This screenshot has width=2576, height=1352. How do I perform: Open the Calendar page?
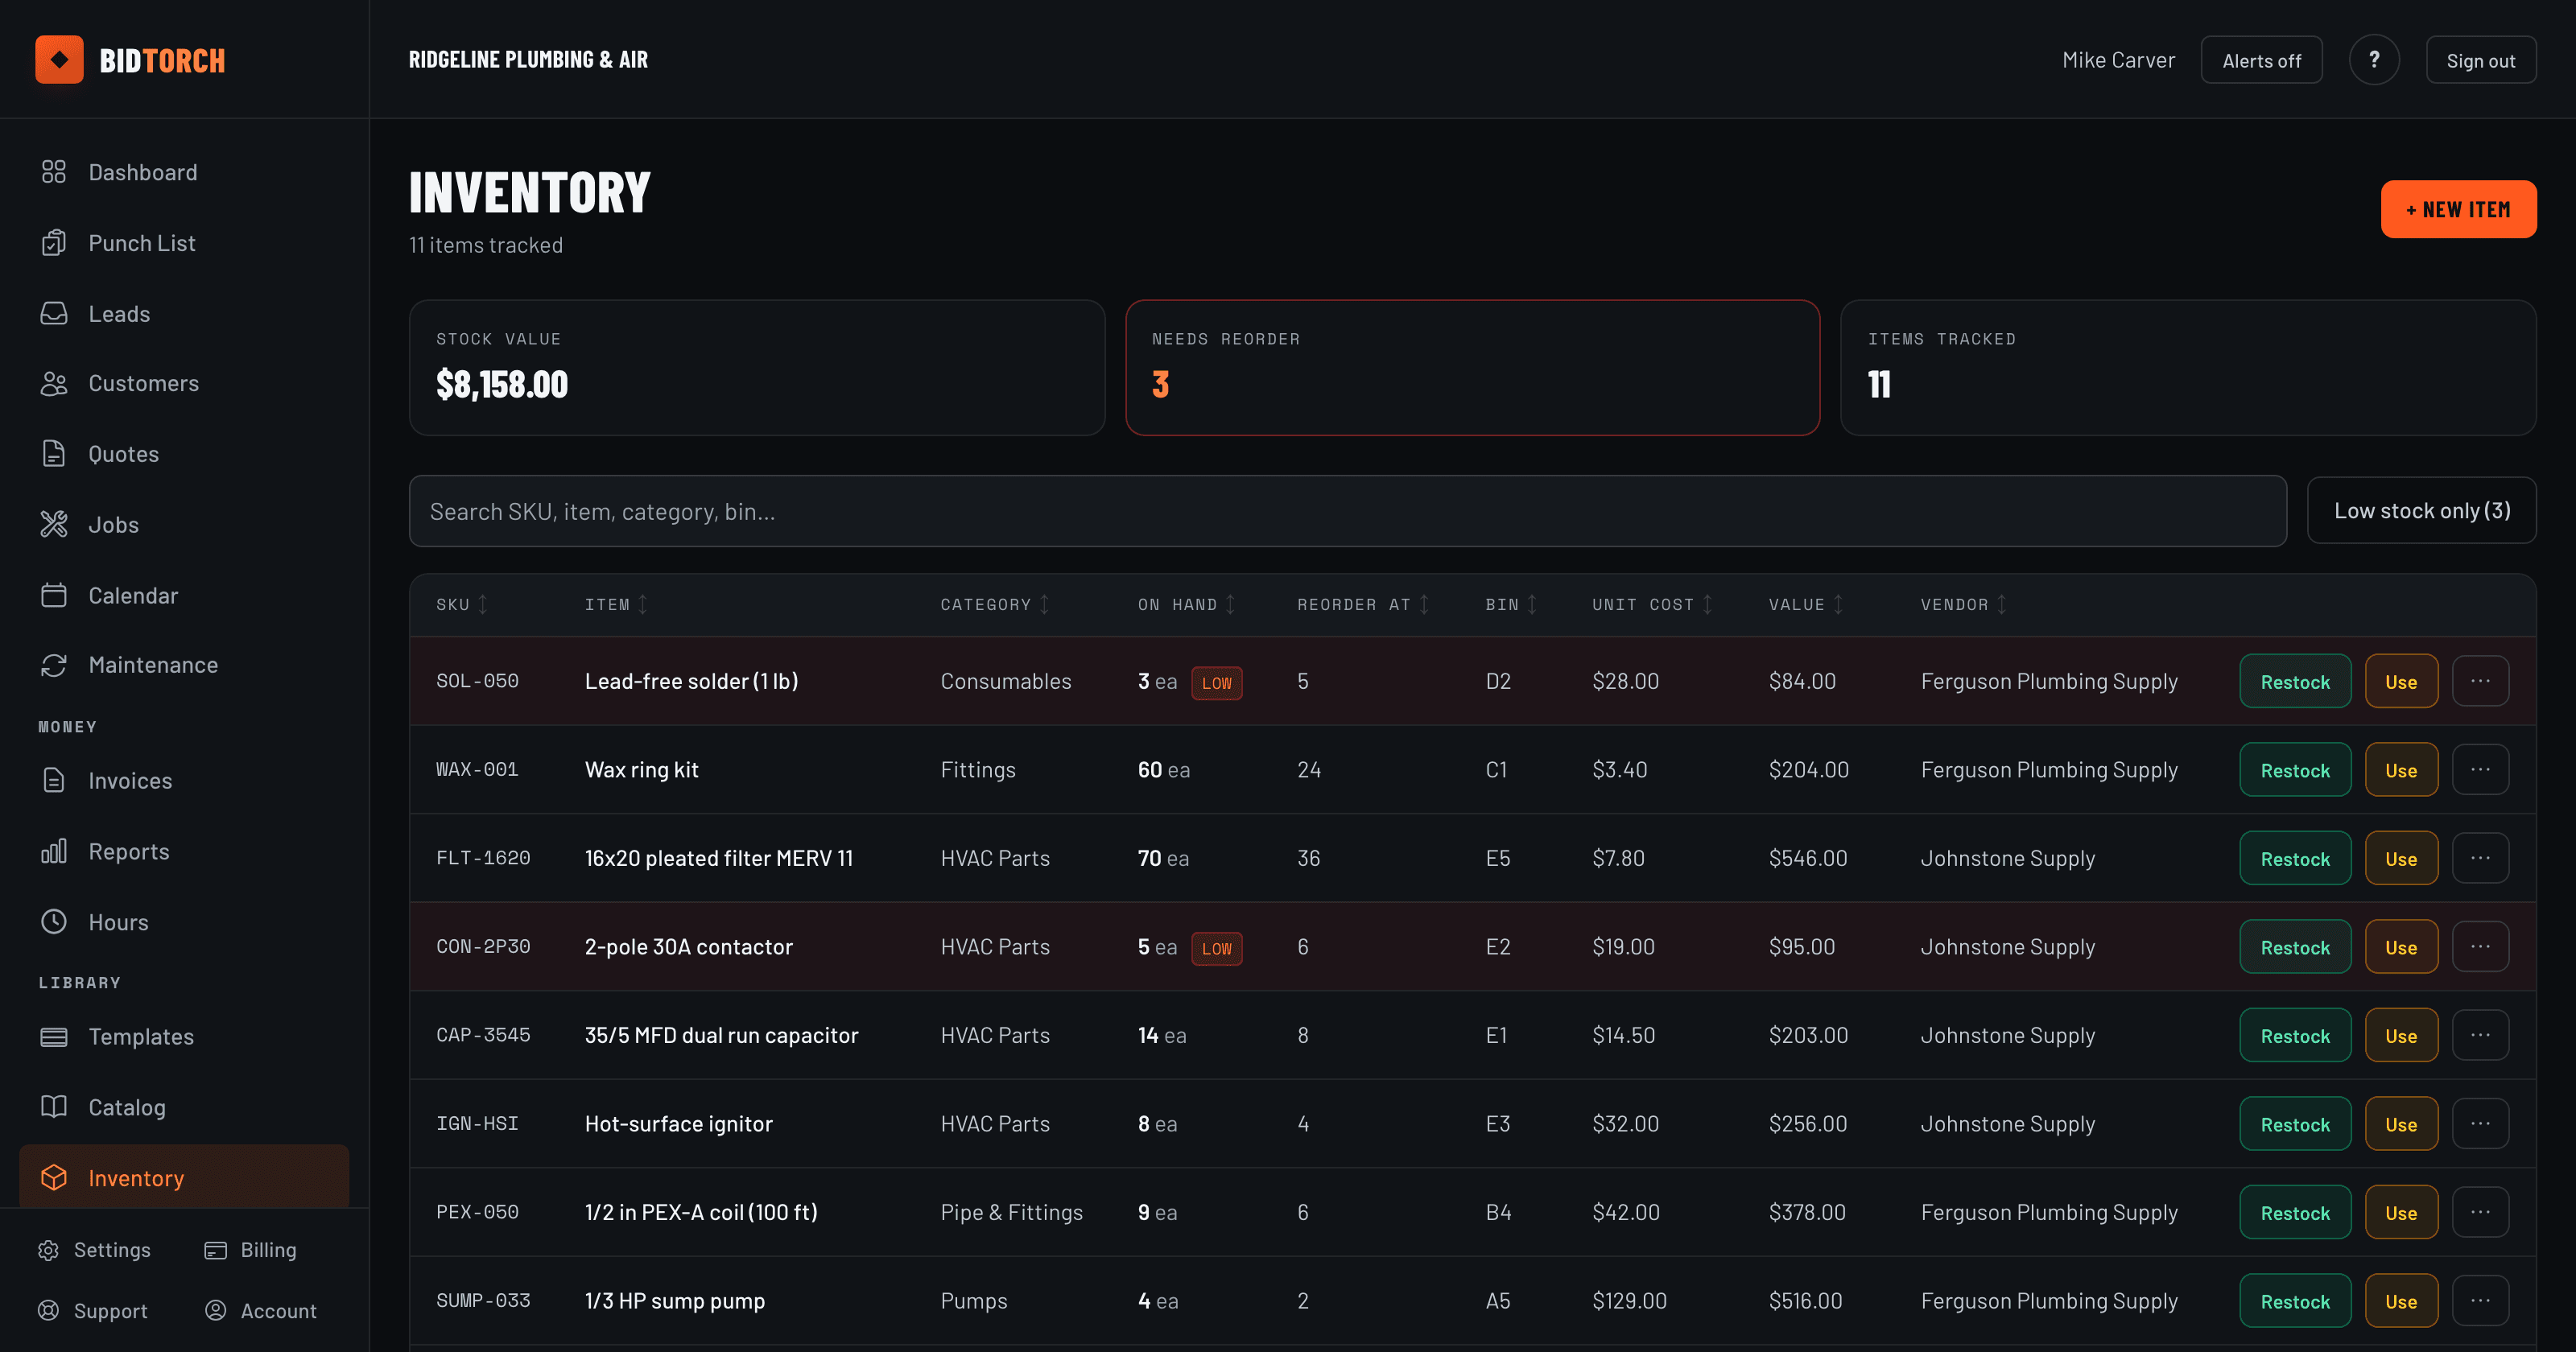coord(184,595)
